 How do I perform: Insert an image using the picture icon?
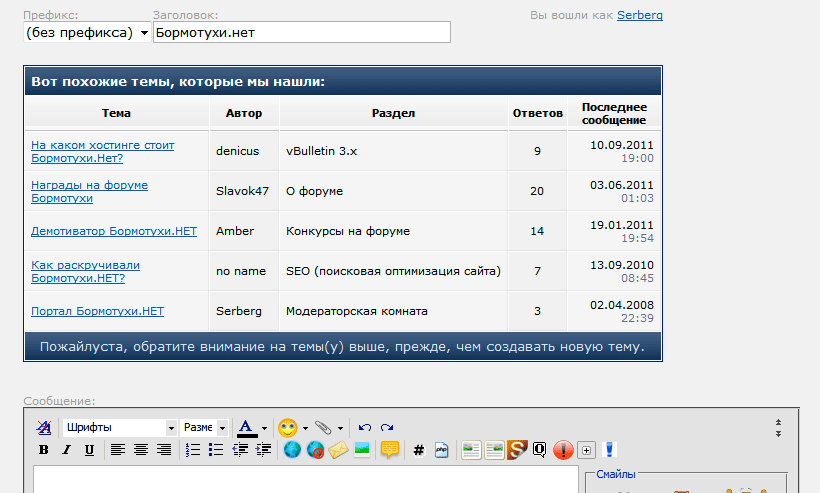point(362,450)
